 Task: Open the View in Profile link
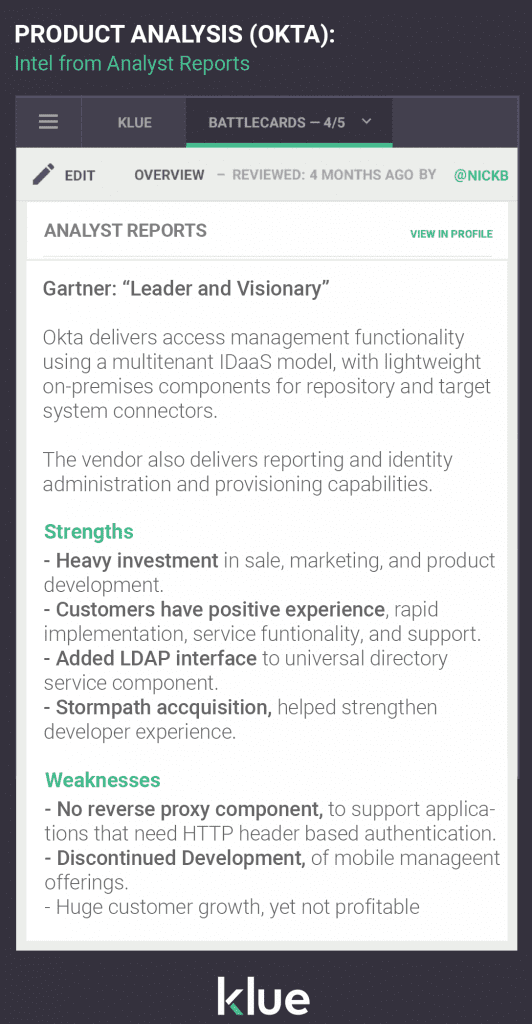[x=451, y=234]
